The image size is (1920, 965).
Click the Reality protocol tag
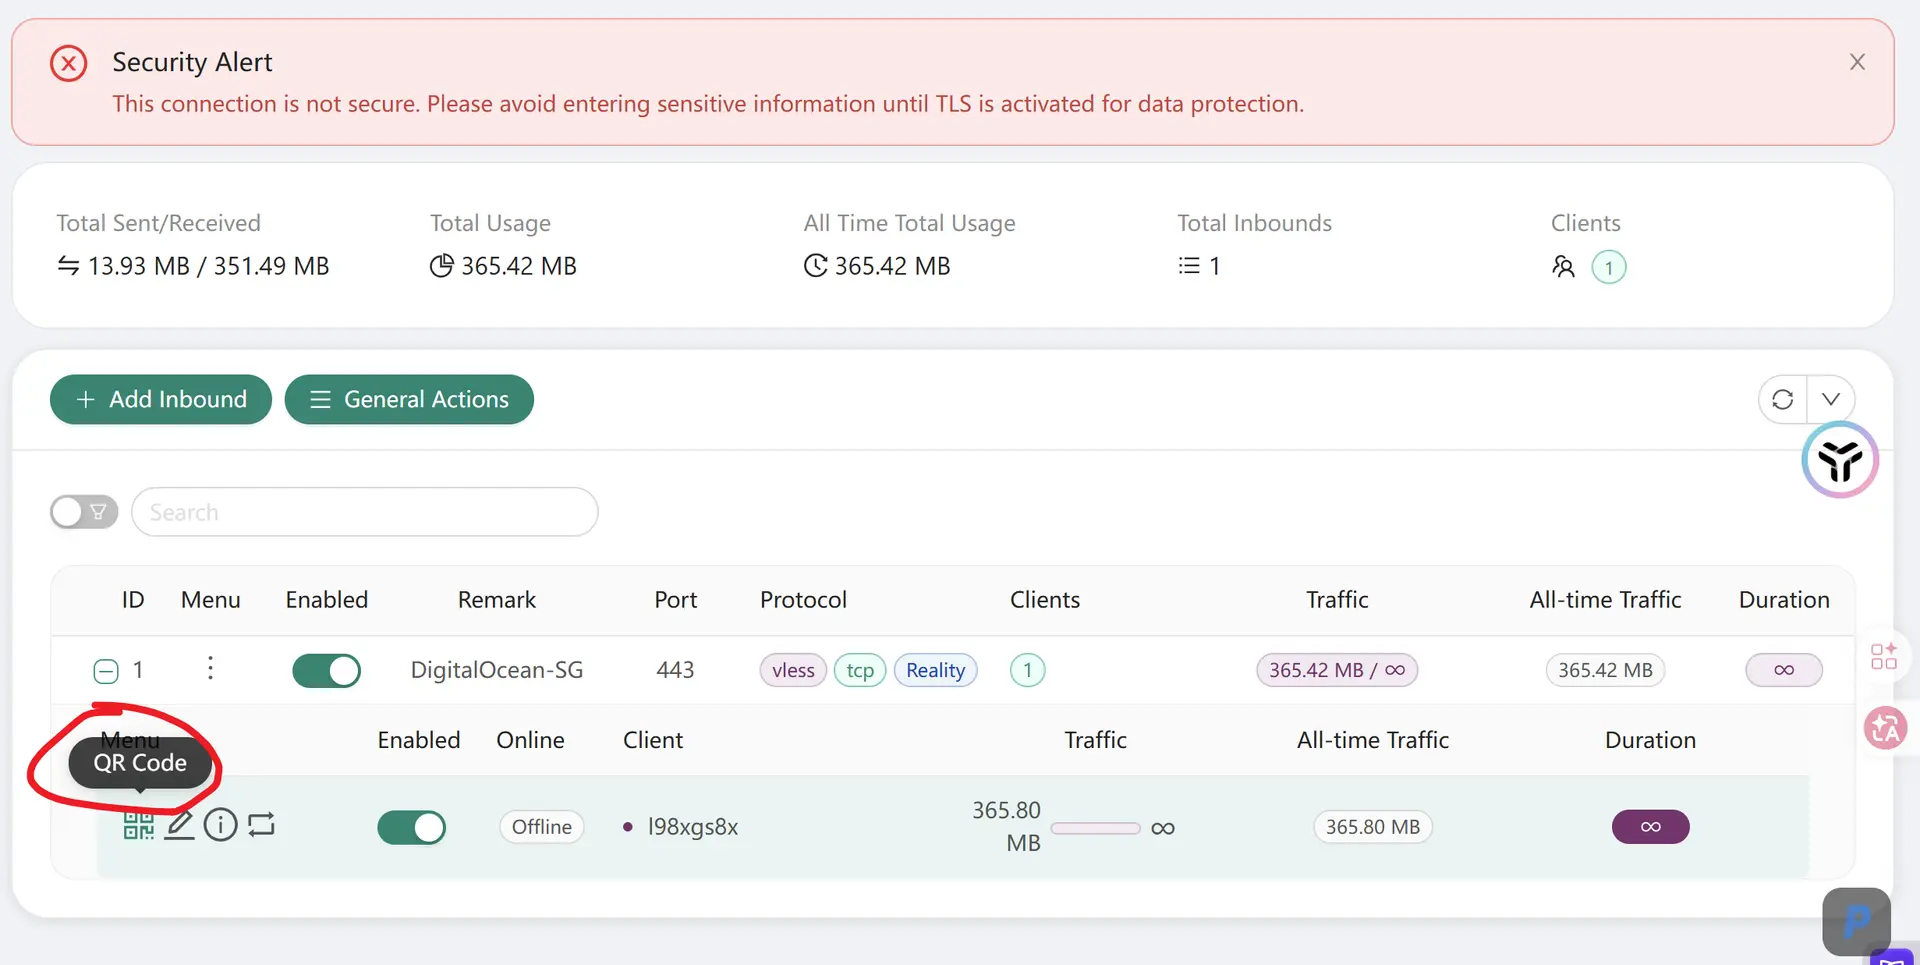(x=935, y=670)
